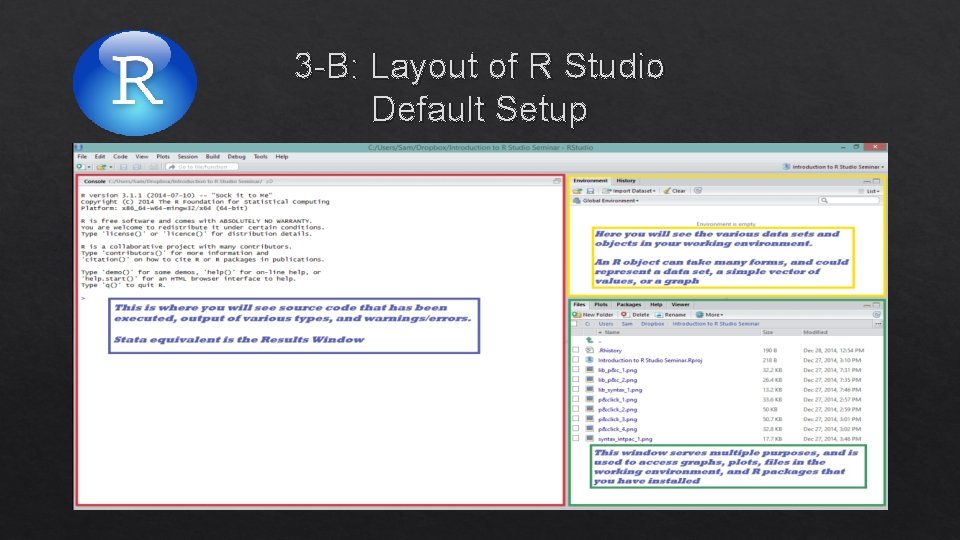This screenshot has height=540, width=960.
Task: Switch to the History tab
Action: 626,181
